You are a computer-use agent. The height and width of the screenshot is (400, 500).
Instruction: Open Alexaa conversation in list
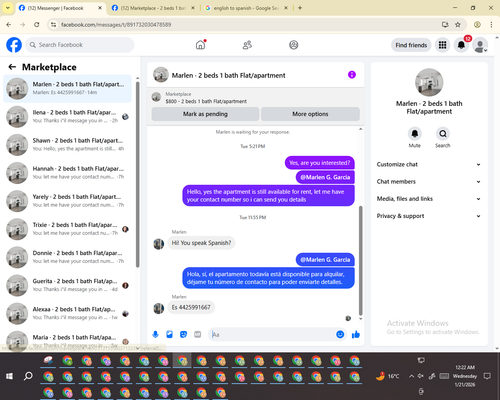(x=67, y=314)
